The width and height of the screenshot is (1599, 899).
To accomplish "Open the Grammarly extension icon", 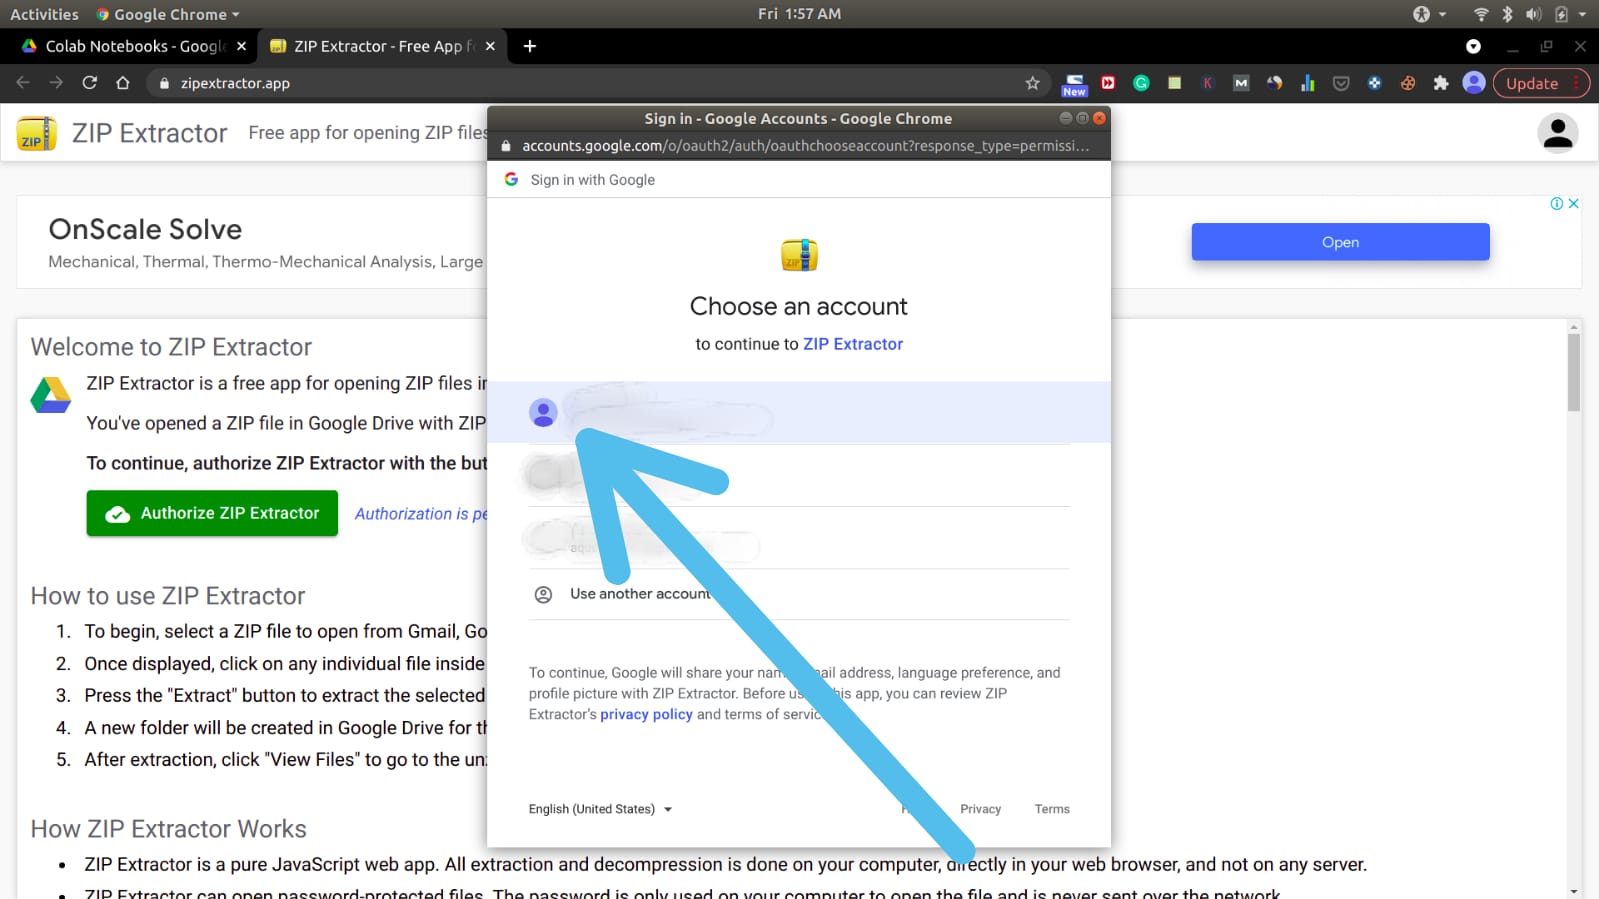I will [1141, 83].
